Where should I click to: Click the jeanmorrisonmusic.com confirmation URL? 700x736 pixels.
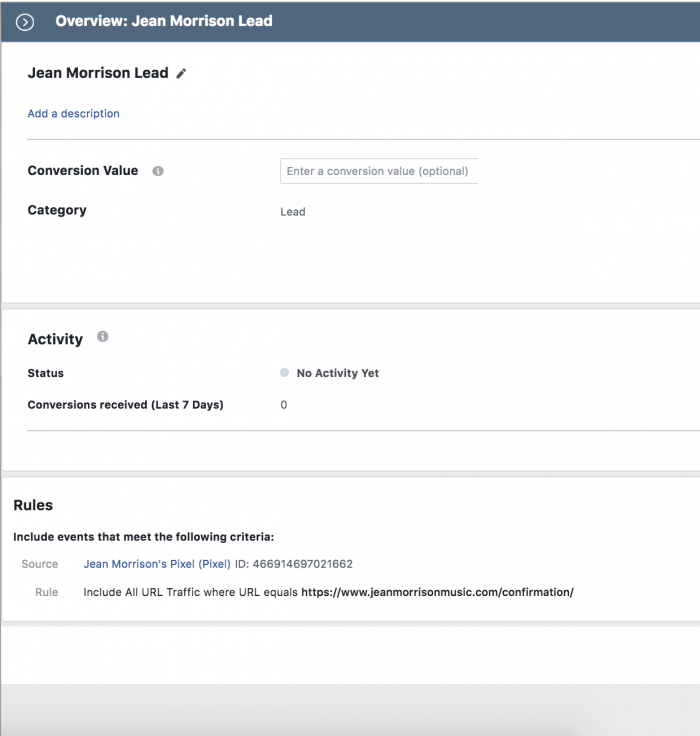[x=437, y=592]
